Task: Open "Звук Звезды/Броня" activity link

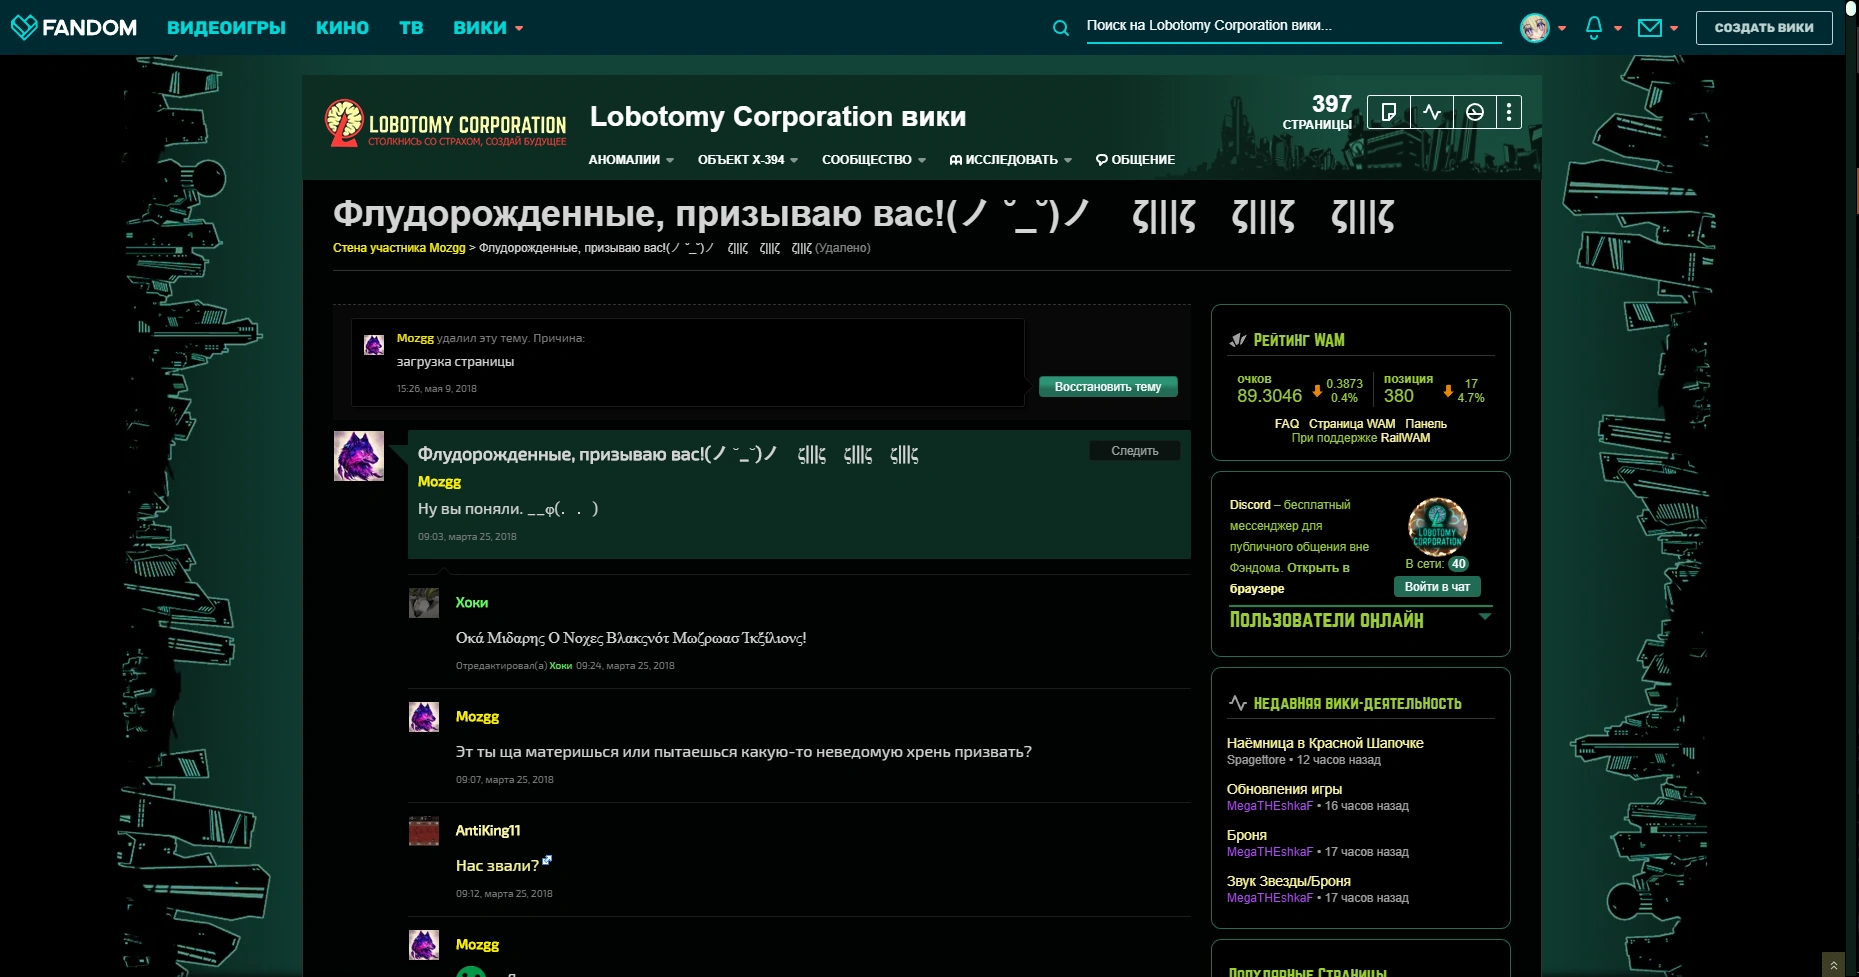Action: click(x=1289, y=881)
